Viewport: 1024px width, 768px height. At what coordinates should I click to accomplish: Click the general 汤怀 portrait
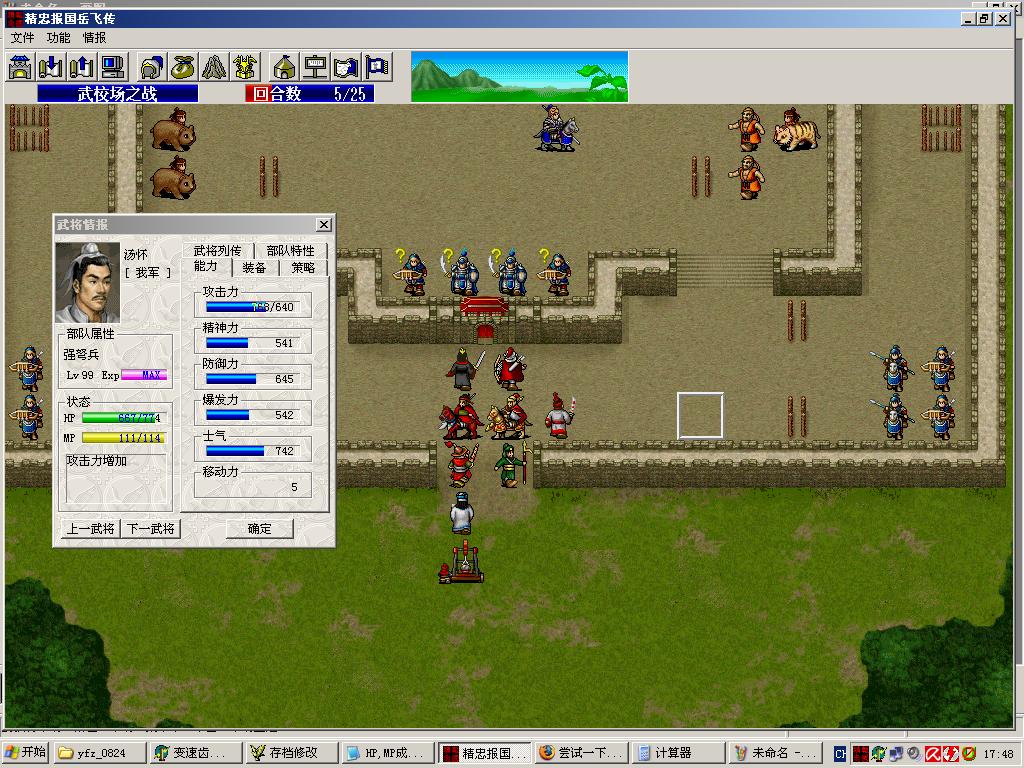click(88, 282)
